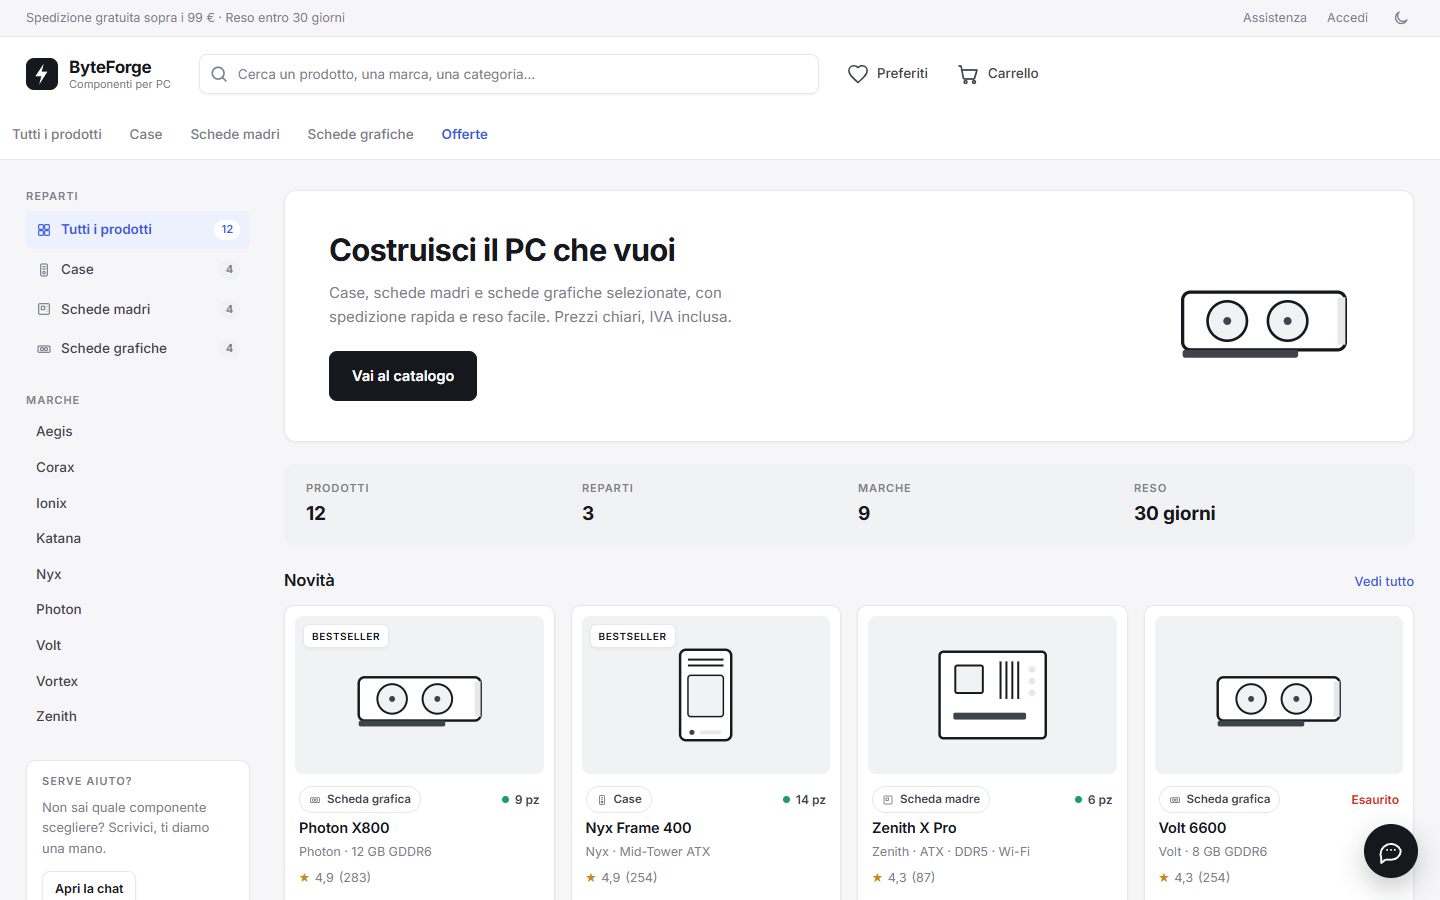Toggle dark mode moon icon
This screenshot has width=1440, height=900.
tap(1401, 18)
